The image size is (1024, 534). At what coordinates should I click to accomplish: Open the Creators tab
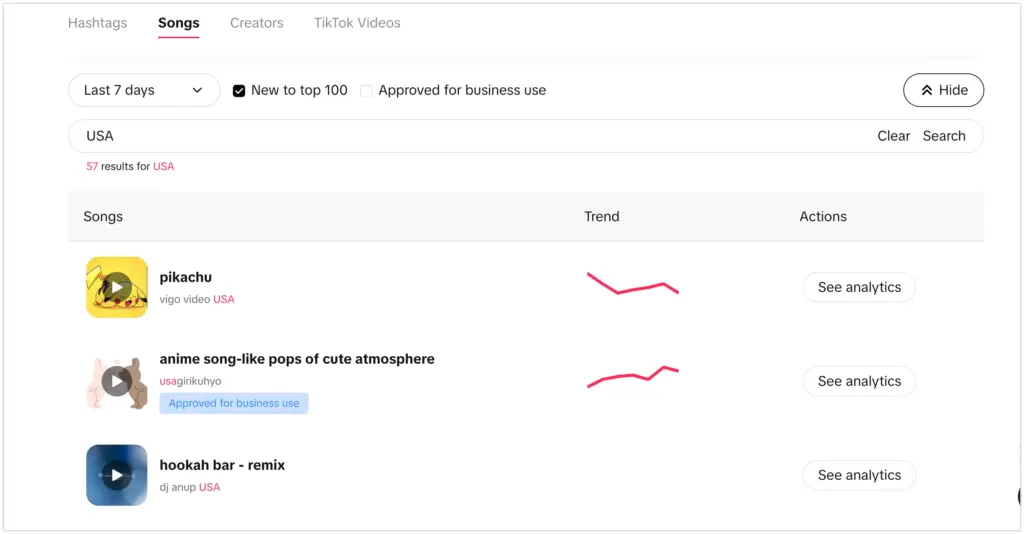coord(257,23)
